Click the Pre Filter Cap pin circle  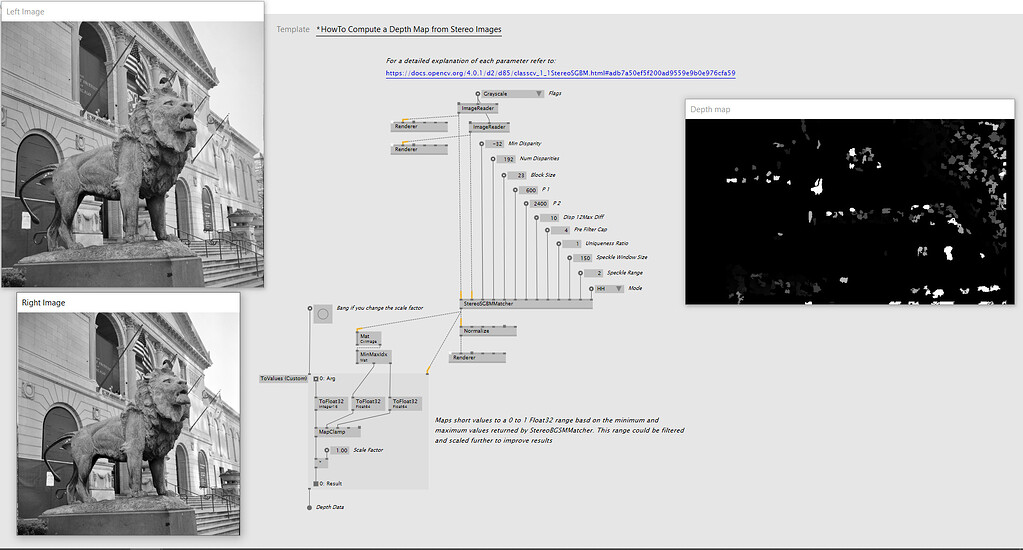pyautogui.click(x=548, y=230)
